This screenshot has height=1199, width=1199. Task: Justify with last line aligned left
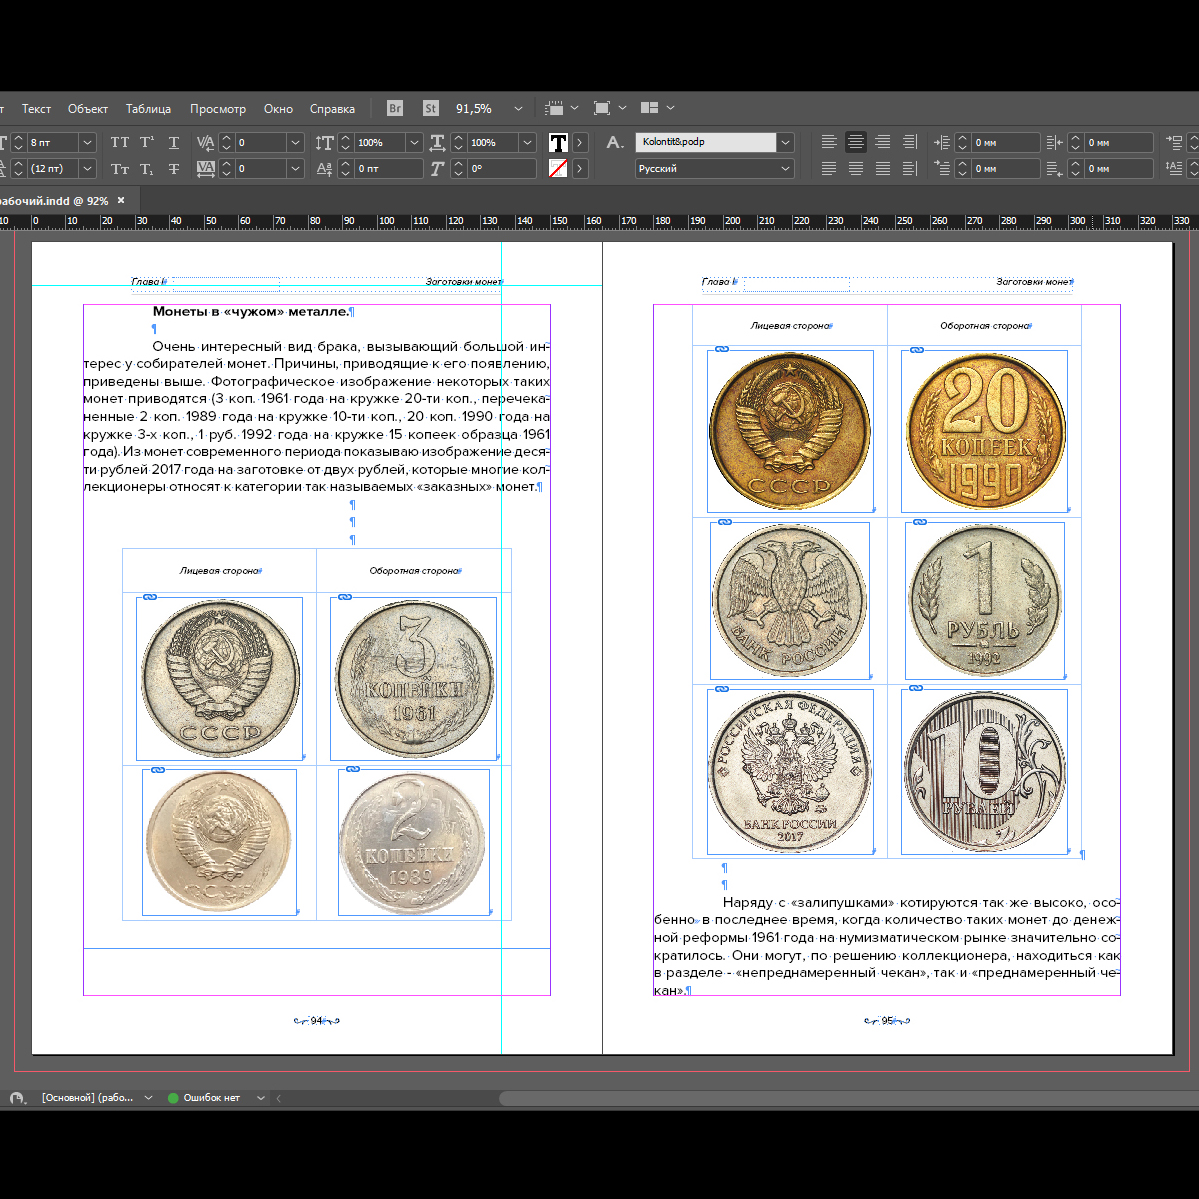coord(829,168)
